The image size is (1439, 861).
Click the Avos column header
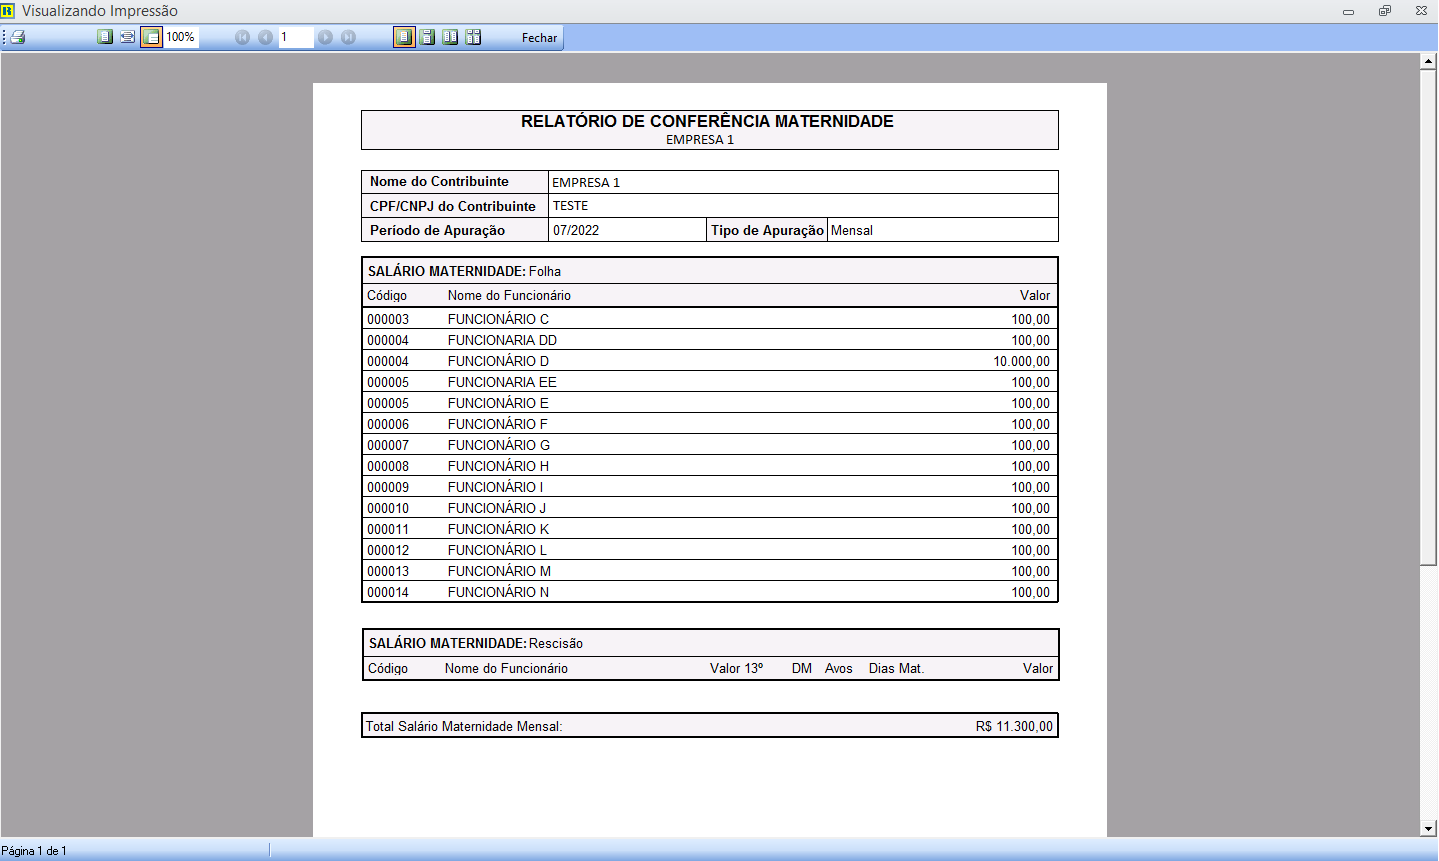click(839, 668)
